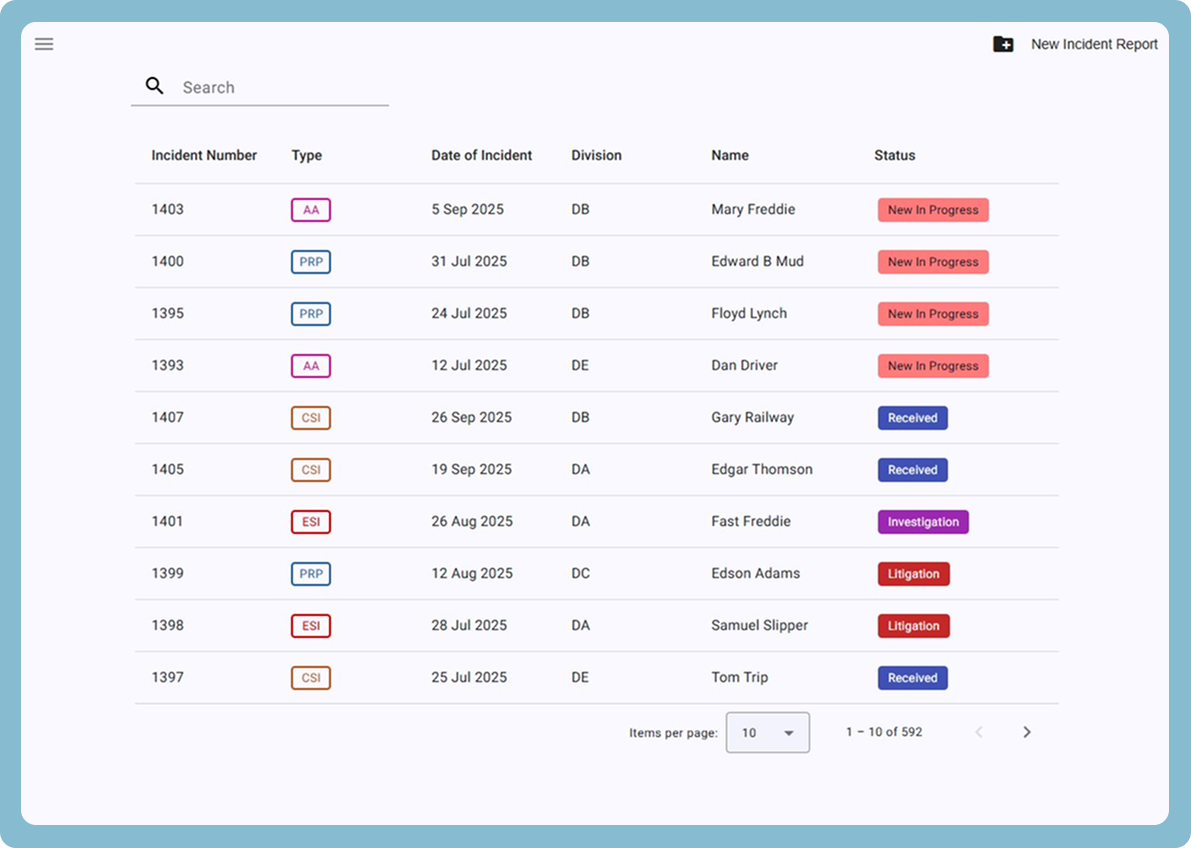The width and height of the screenshot is (1191, 848).
Task: Click New Incident Report button
Action: pyautogui.click(x=1093, y=44)
